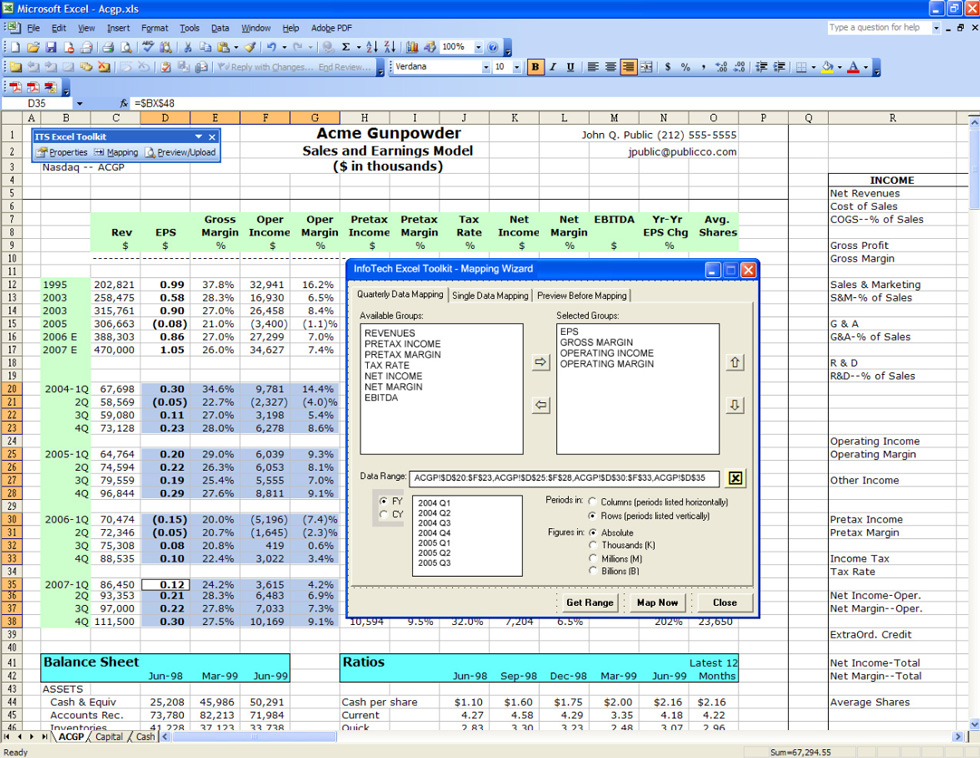The height and width of the screenshot is (758, 980).
Task: Click the Get Range button
Action: pos(589,602)
